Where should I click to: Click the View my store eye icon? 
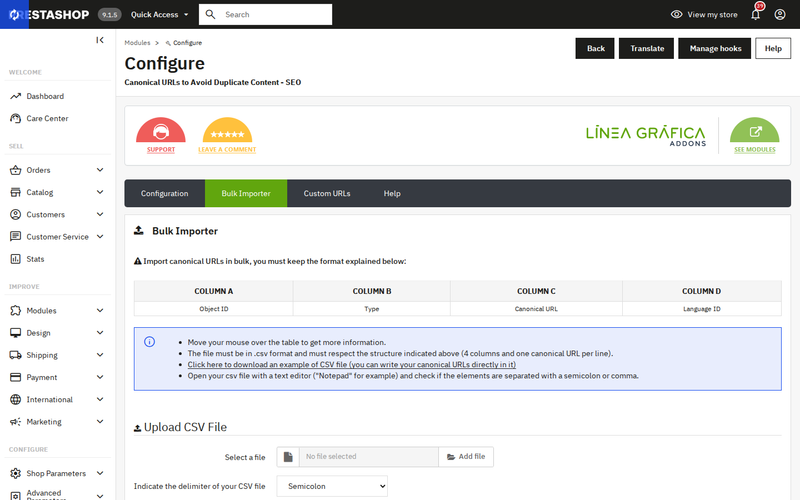[677, 14]
